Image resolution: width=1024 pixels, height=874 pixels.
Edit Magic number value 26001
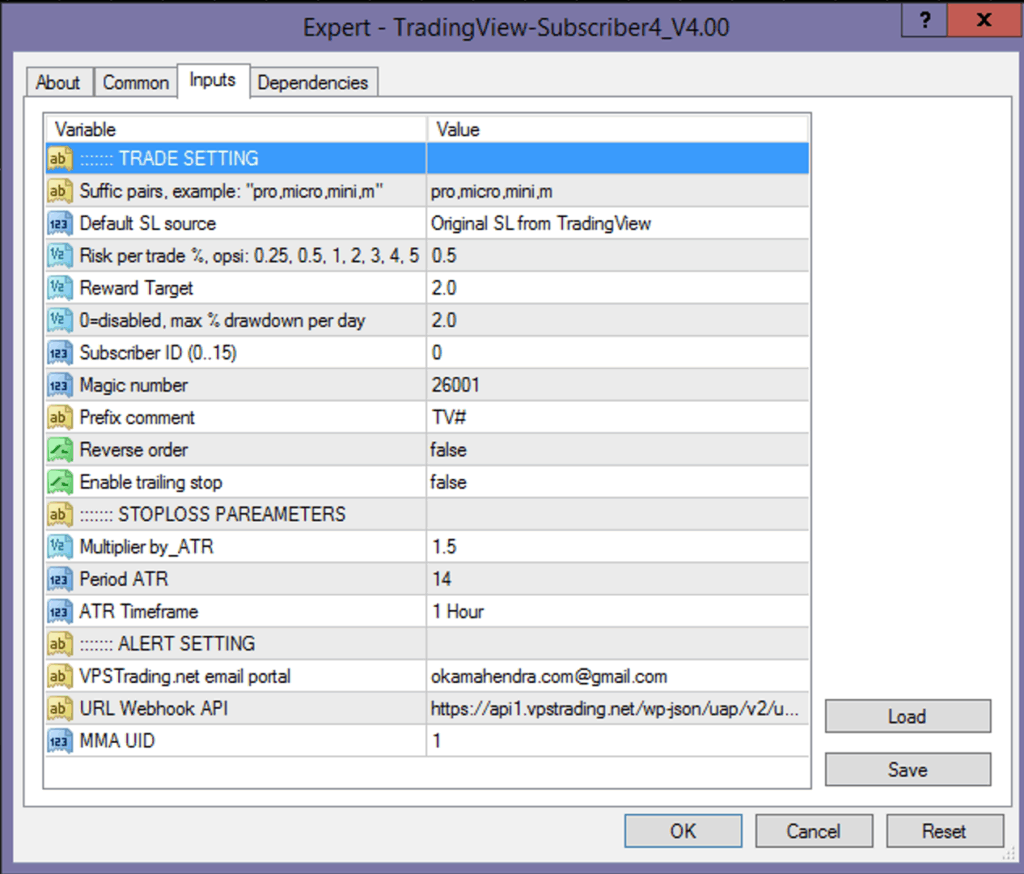click(x=618, y=385)
